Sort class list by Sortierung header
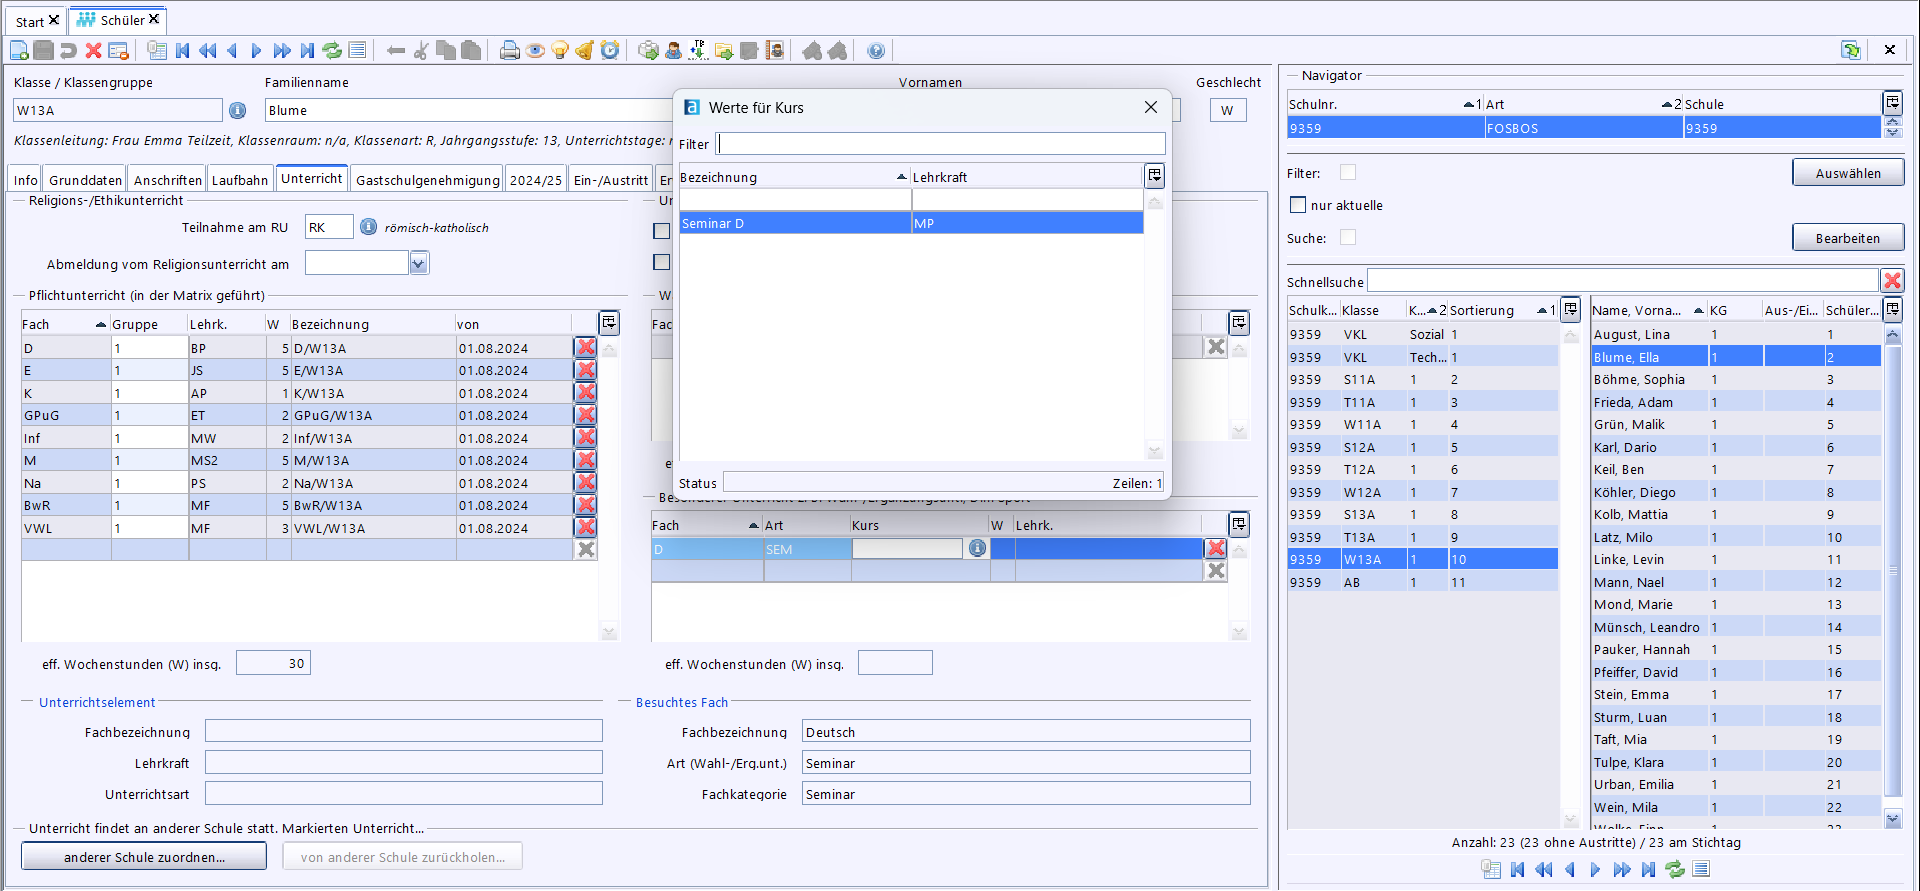This screenshot has height=891, width=1920. [x=1502, y=310]
